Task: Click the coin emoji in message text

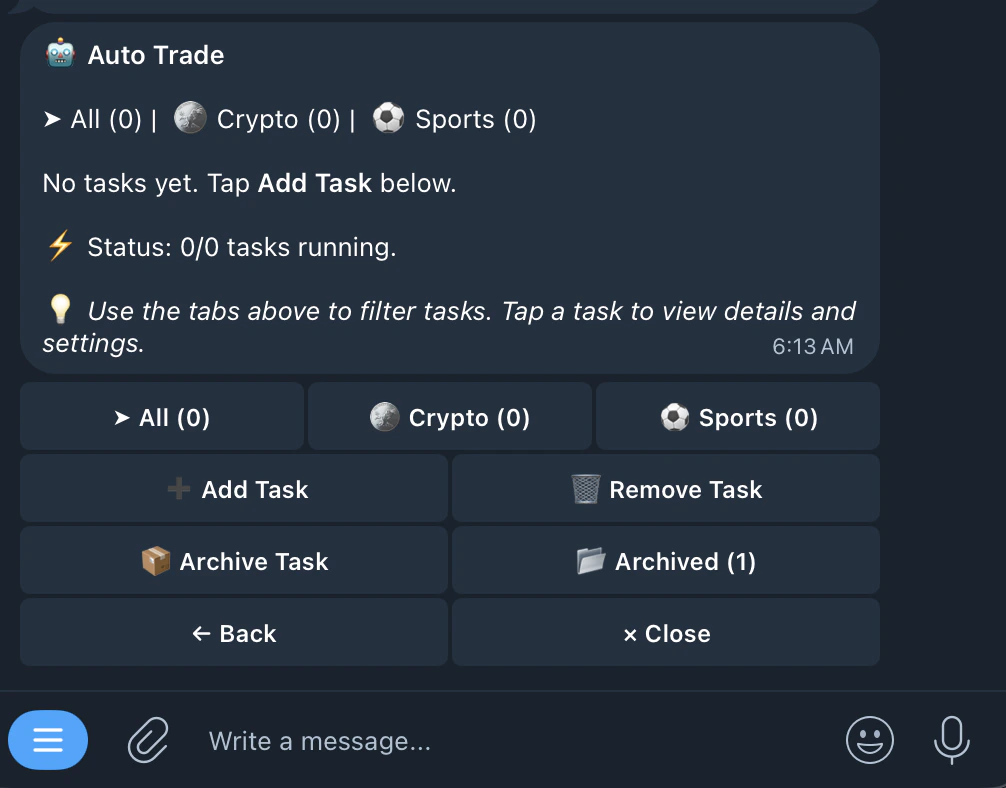Action: [190, 119]
